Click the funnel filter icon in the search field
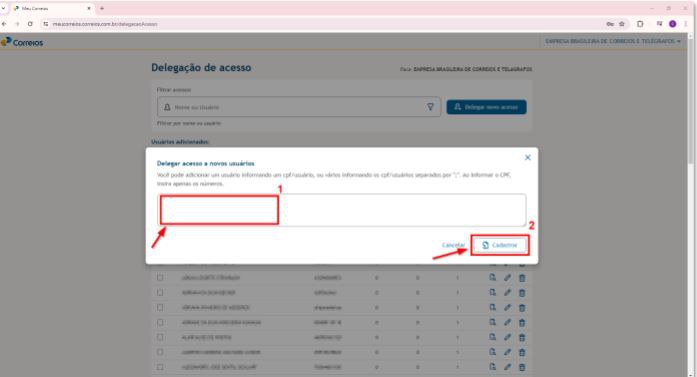The image size is (697, 377). pyautogui.click(x=430, y=107)
